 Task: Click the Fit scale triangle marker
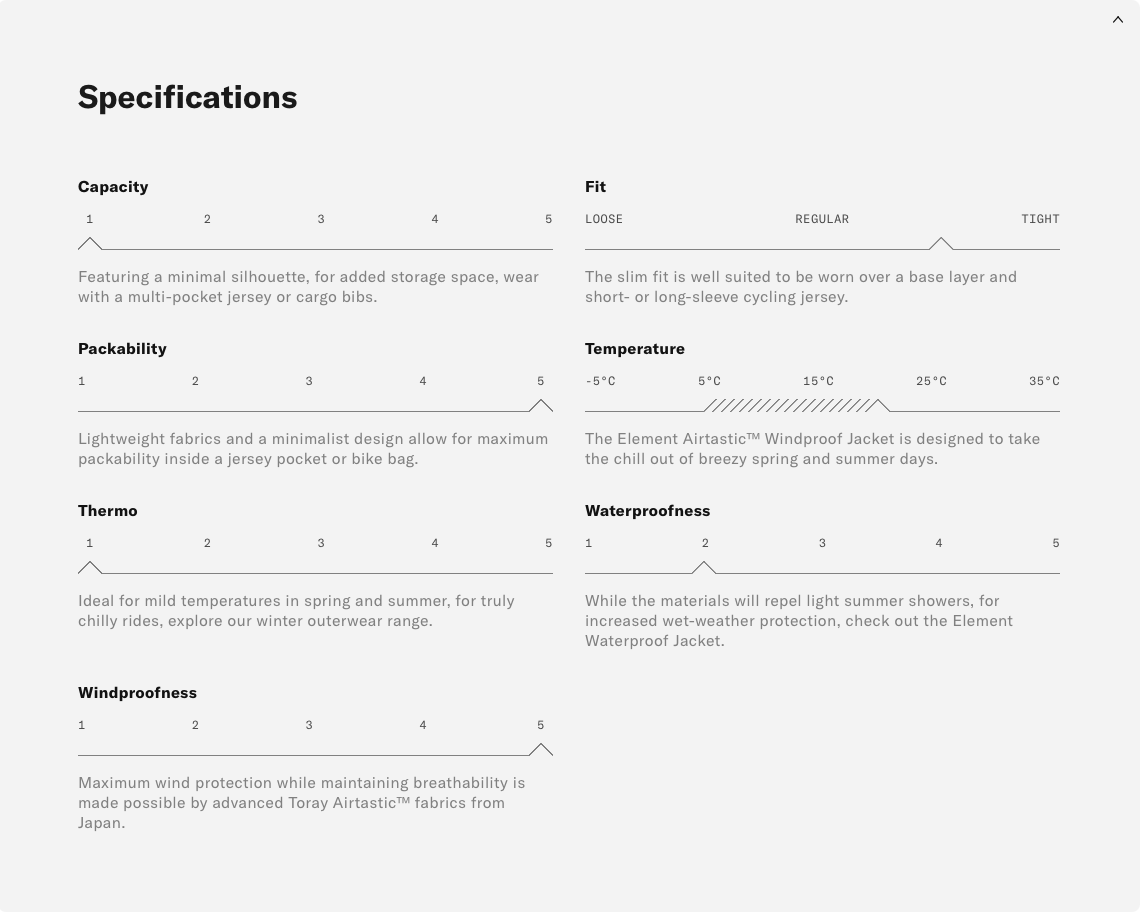(940, 244)
